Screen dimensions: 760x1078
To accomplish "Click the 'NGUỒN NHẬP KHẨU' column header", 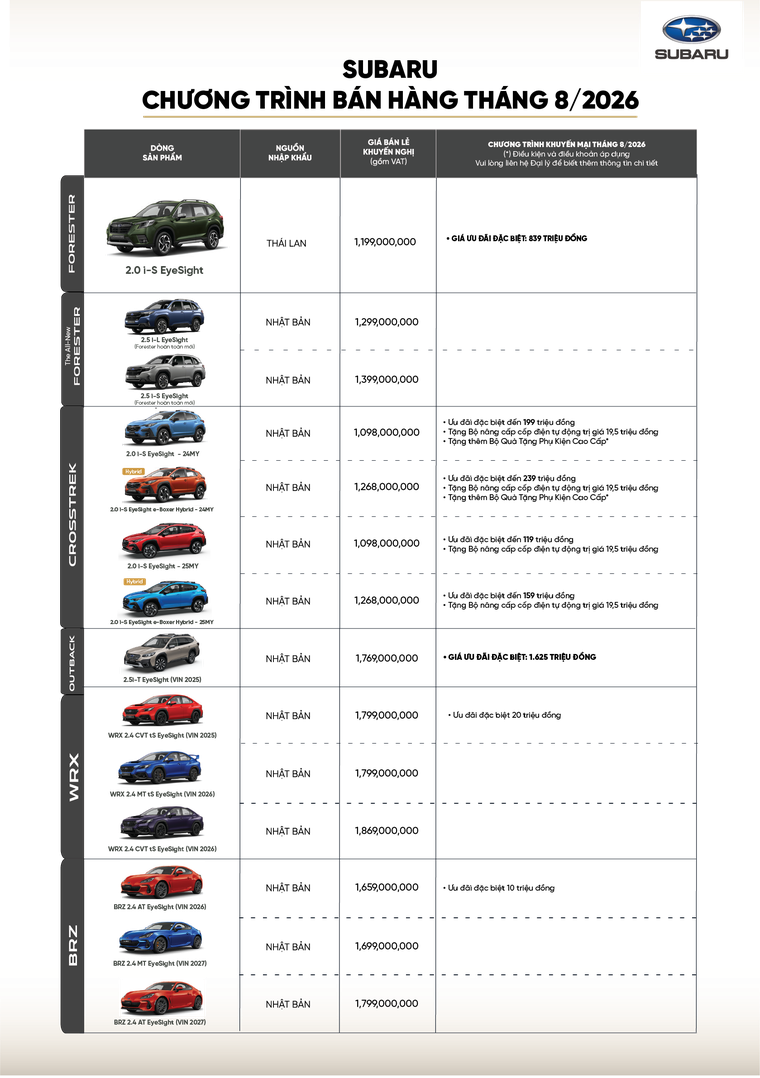I will pyautogui.click(x=290, y=153).
